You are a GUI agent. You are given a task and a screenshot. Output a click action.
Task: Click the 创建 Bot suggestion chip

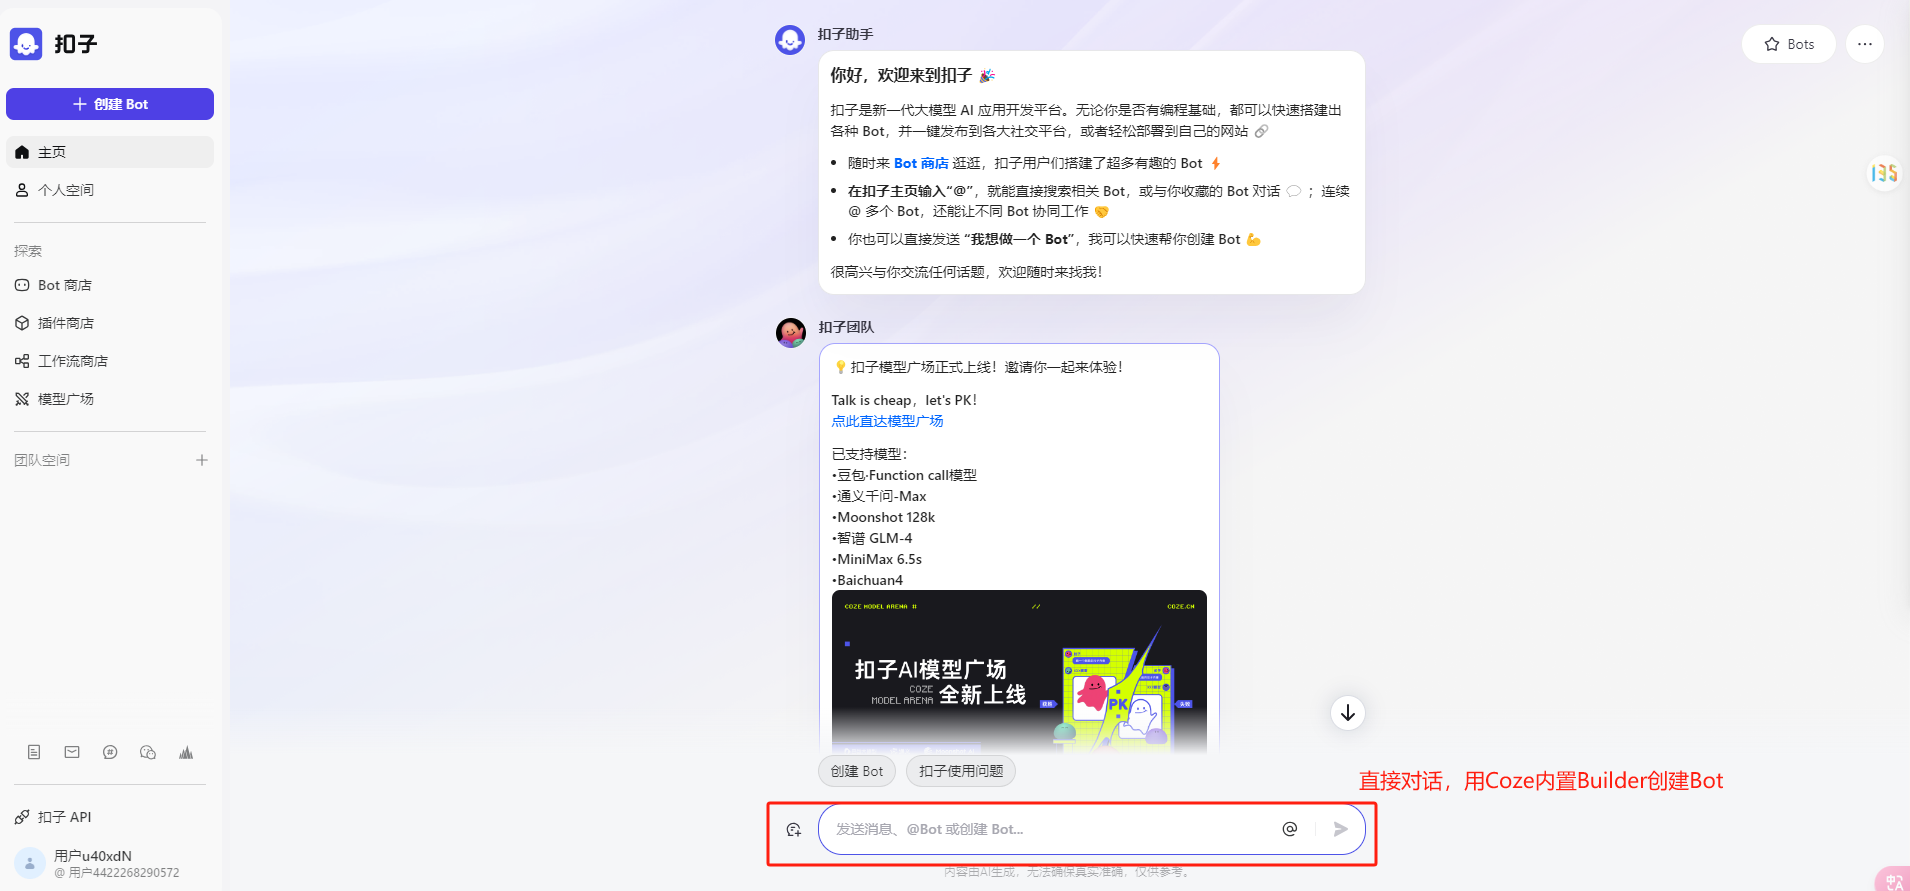[x=857, y=771]
